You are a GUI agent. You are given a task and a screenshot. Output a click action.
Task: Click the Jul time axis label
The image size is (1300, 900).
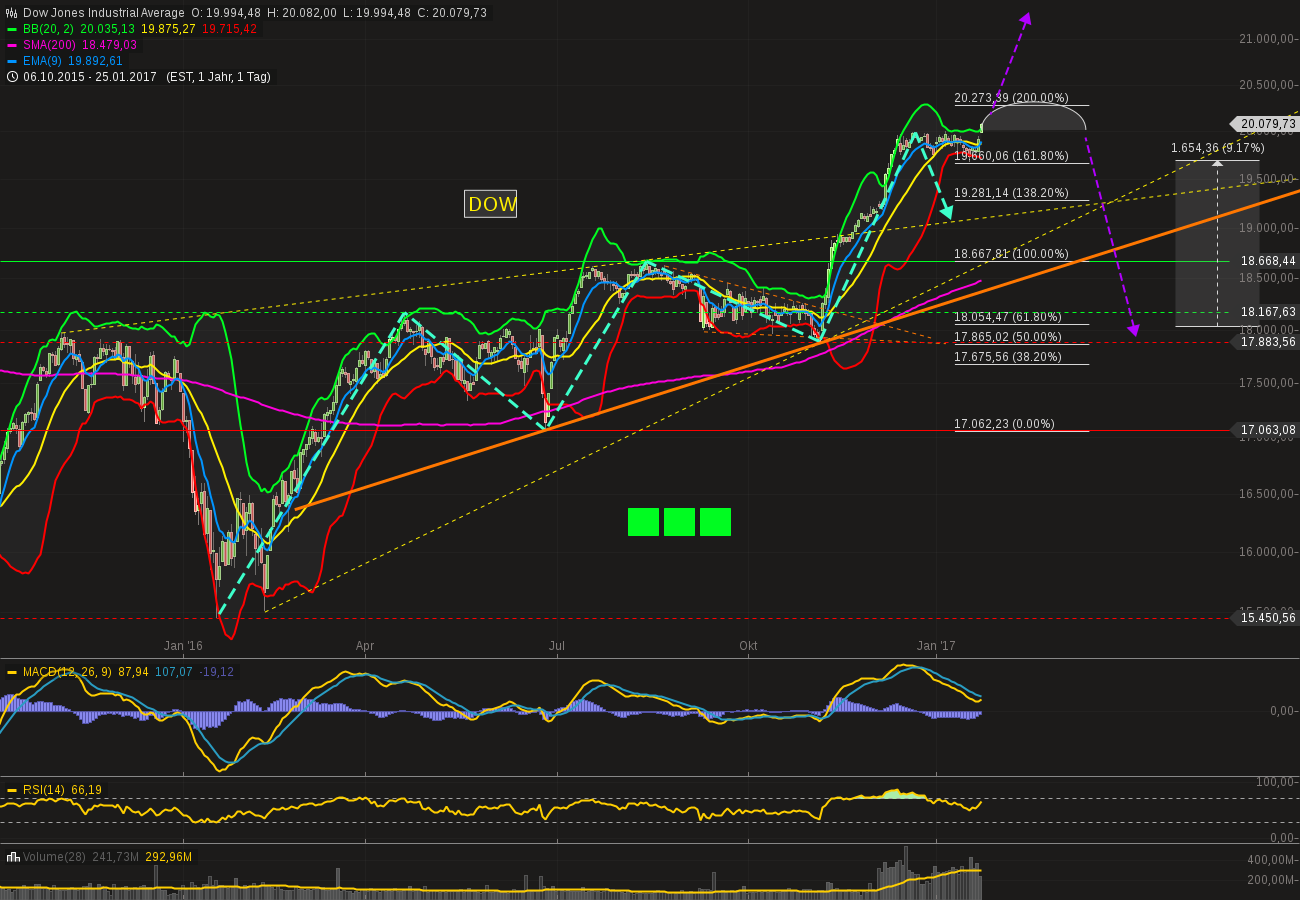pyautogui.click(x=556, y=646)
